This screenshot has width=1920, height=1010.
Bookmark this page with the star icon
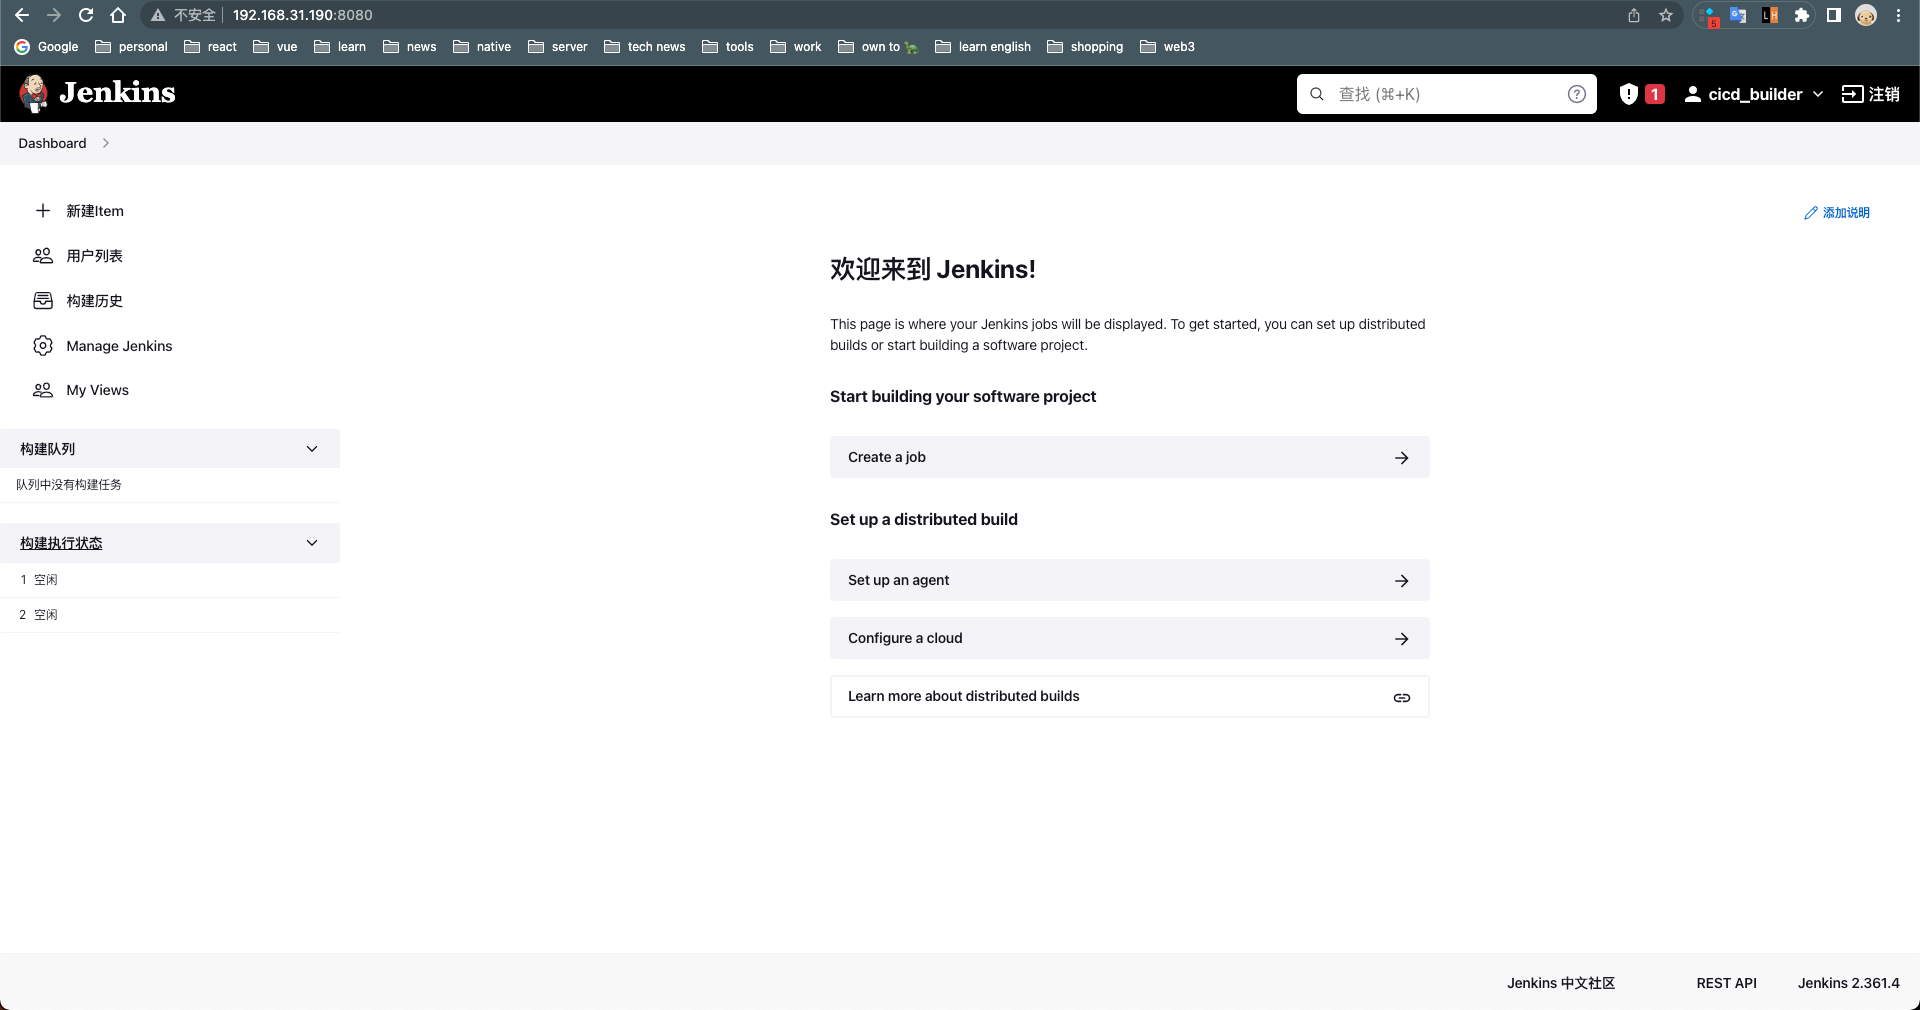pos(1666,15)
